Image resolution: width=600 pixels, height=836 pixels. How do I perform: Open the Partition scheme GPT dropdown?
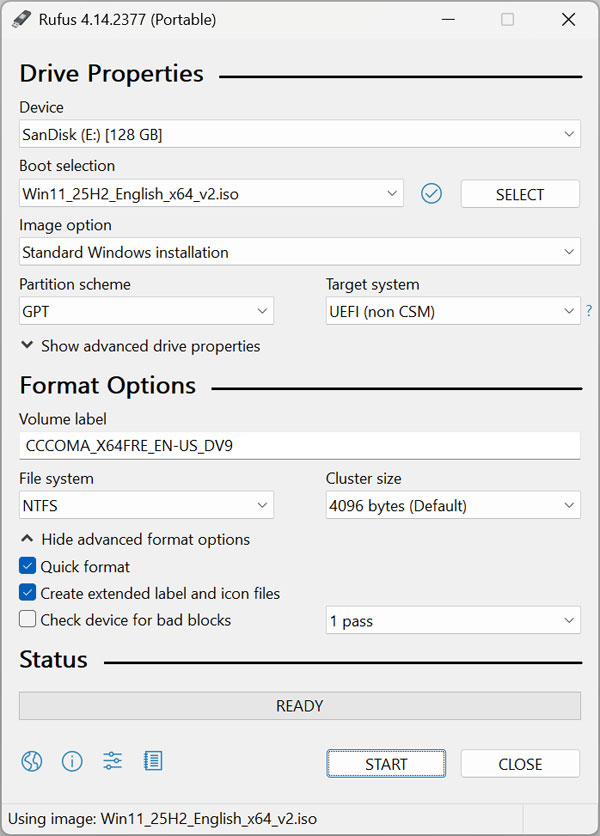point(146,311)
